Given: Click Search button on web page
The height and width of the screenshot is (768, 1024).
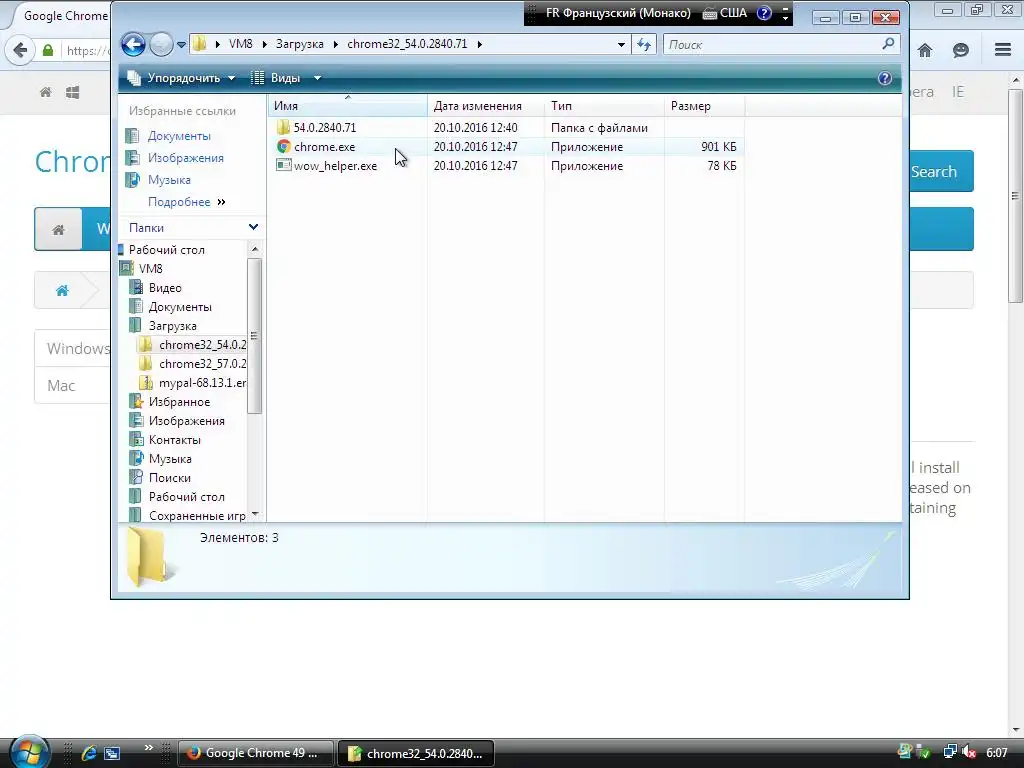Looking at the screenshot, I should pos(941,171).
